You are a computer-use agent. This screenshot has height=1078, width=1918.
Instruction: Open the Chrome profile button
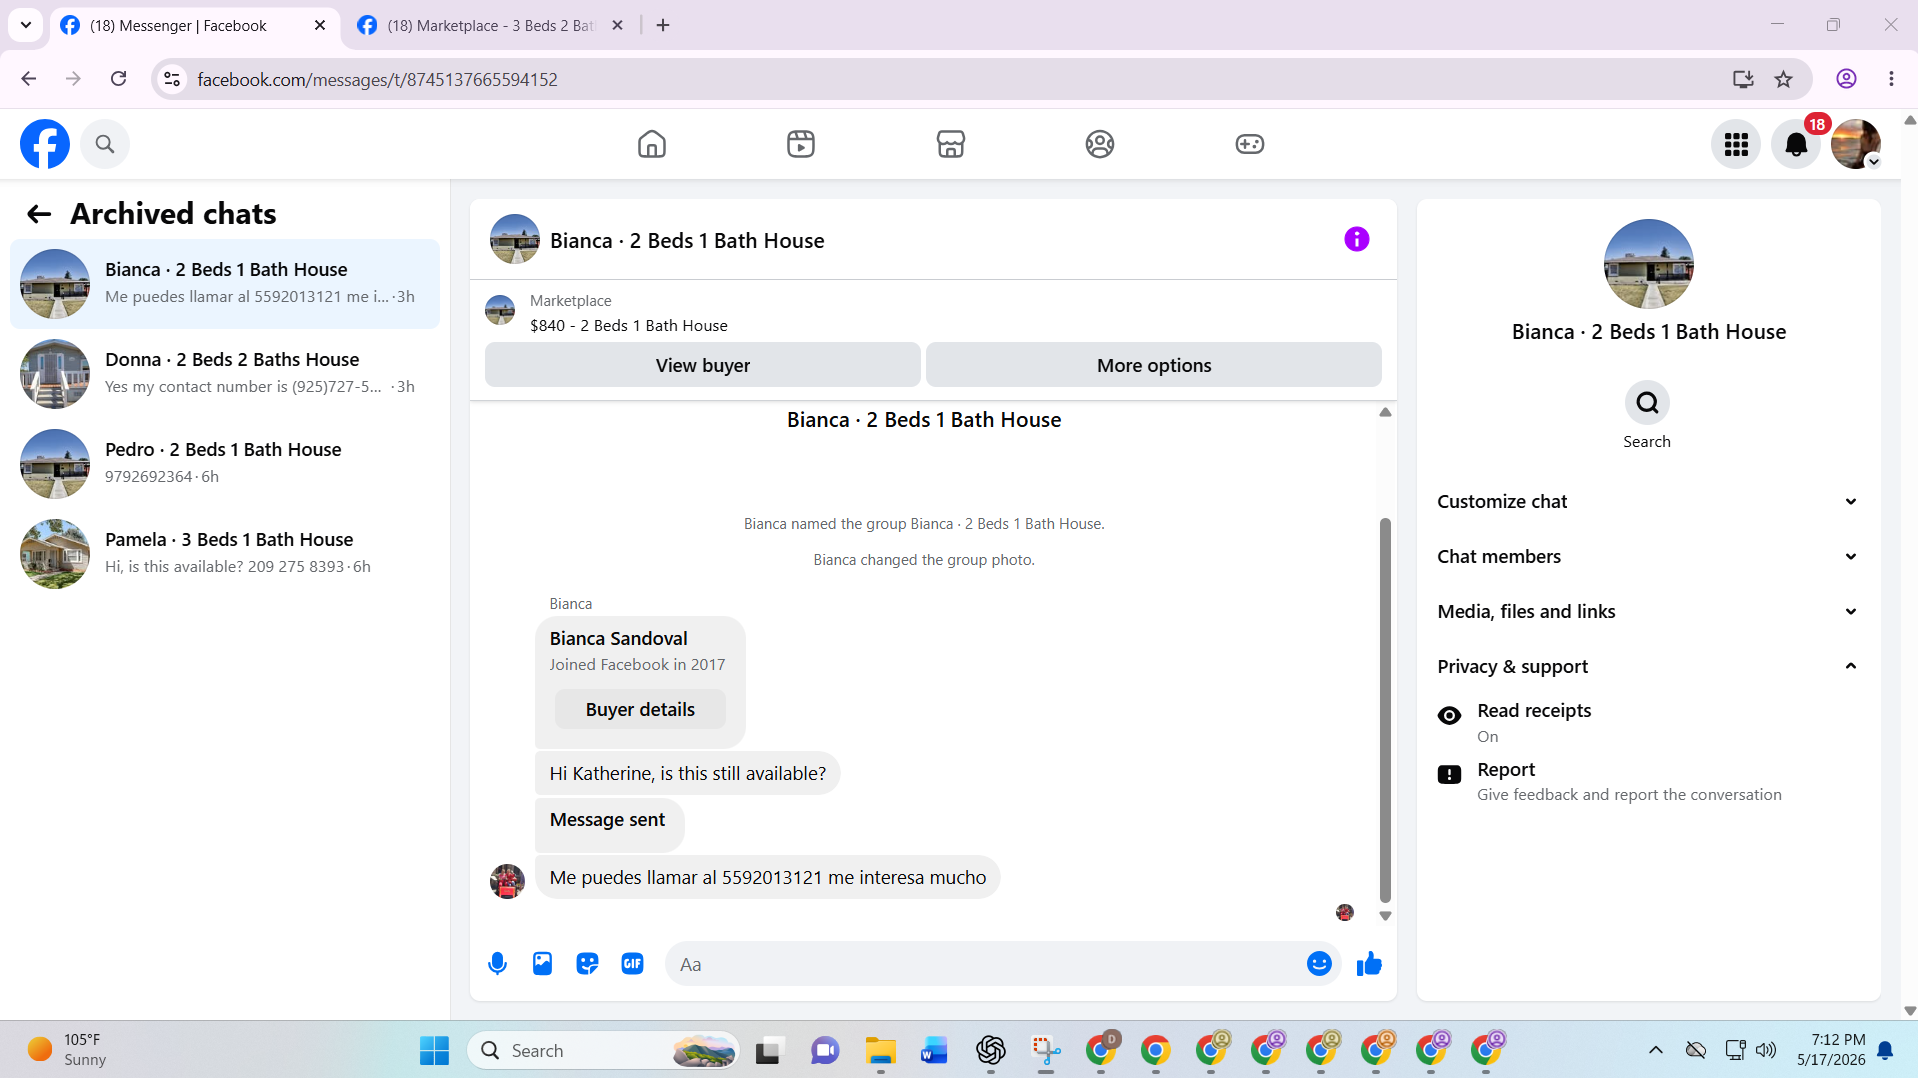1846,79
